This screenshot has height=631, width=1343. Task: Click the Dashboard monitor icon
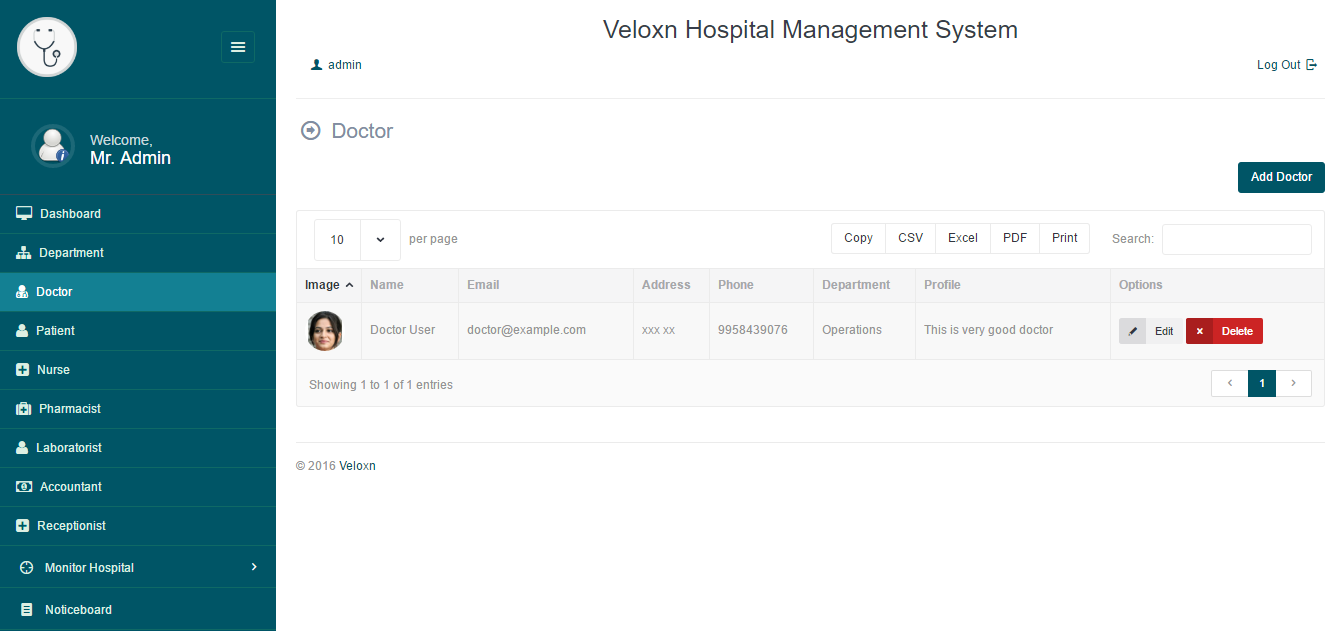coord(24,213)
